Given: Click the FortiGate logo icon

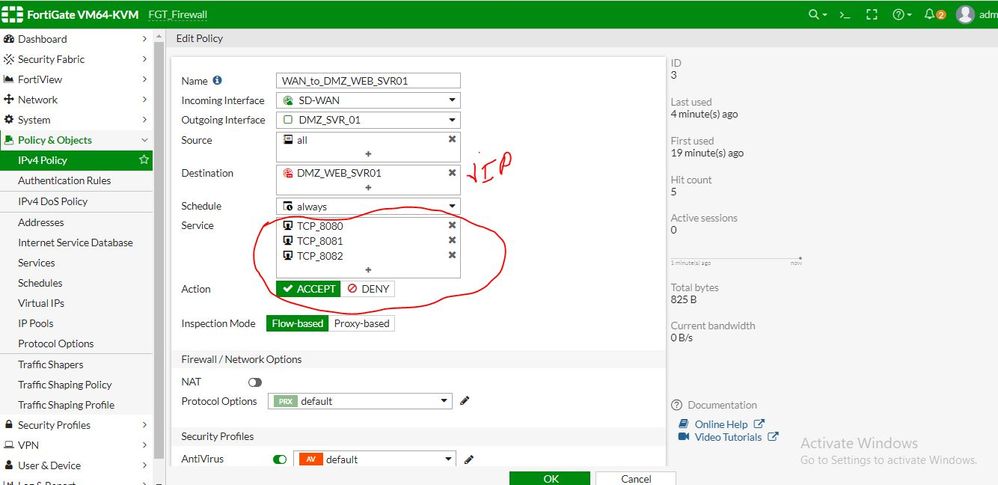Looking at the screenshot, I should (12, 15).
